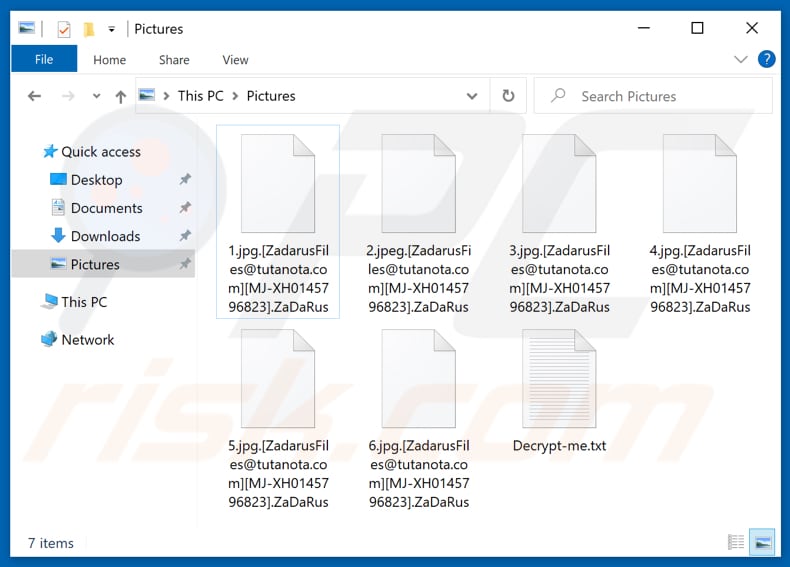Switch to Large icons view in status bar
Viewport: 790px width, 567px height.
(762, 542)
